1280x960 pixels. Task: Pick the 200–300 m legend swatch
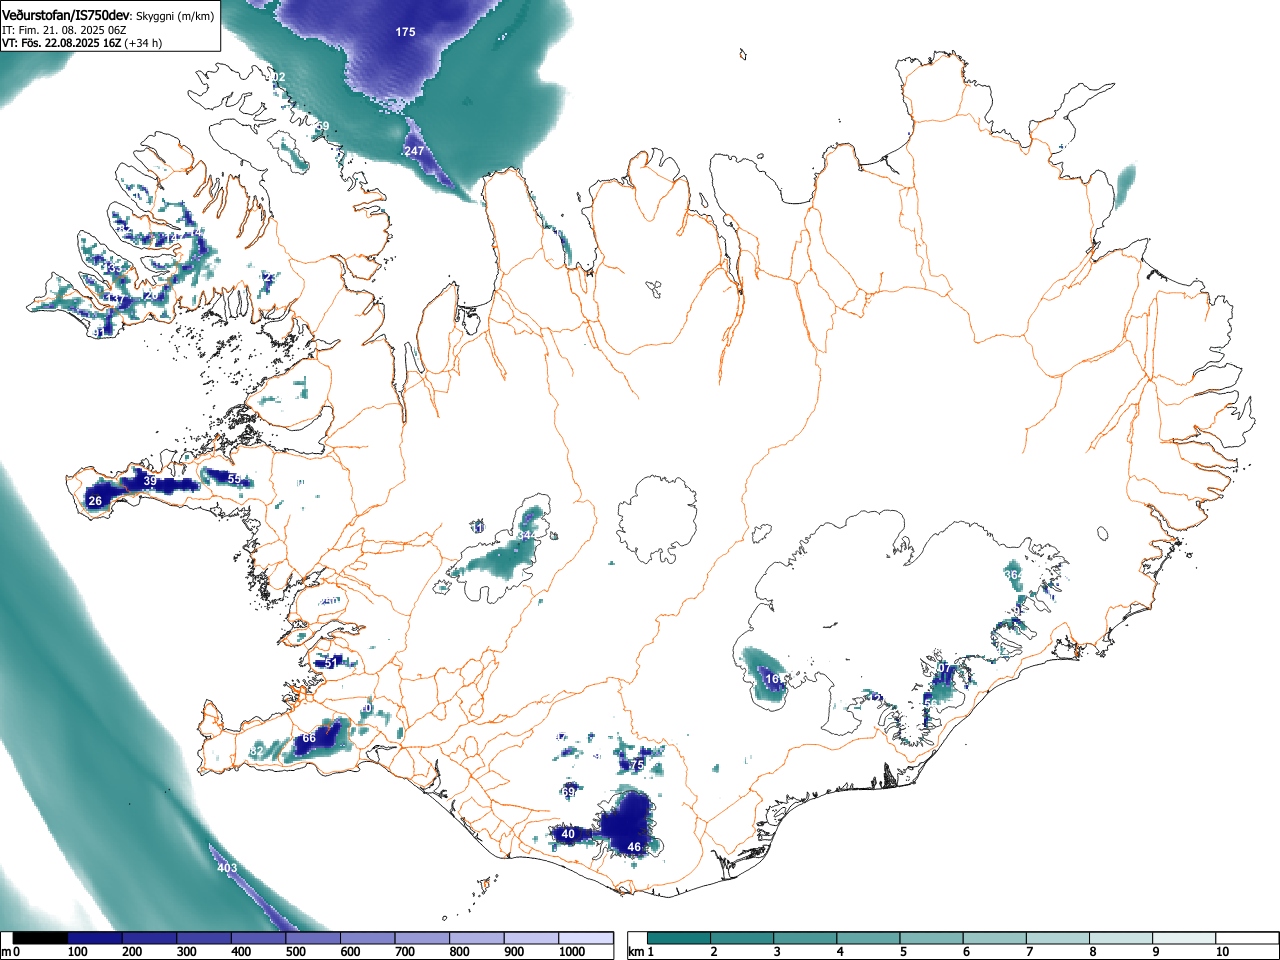click(149, 938)
